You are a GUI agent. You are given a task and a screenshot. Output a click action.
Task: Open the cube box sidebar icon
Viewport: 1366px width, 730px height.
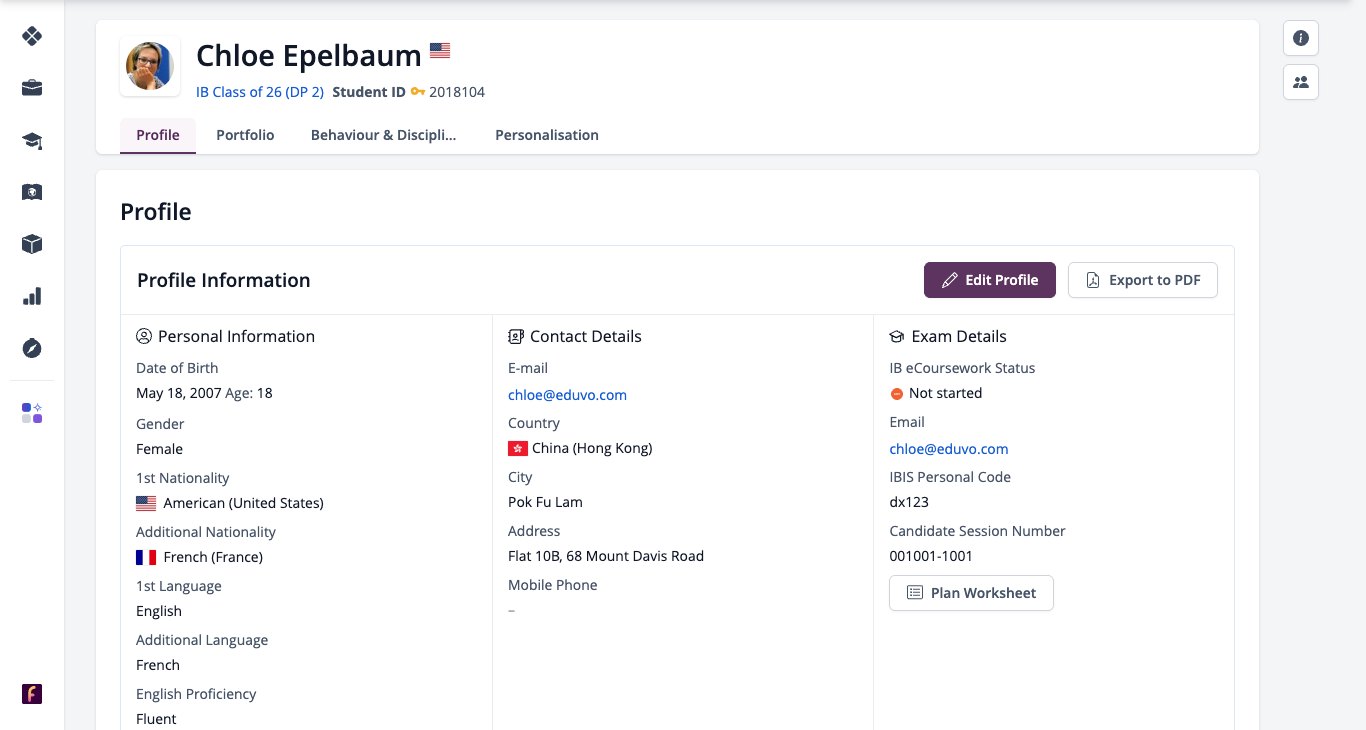pyautogui.click(x=32, y=244)
